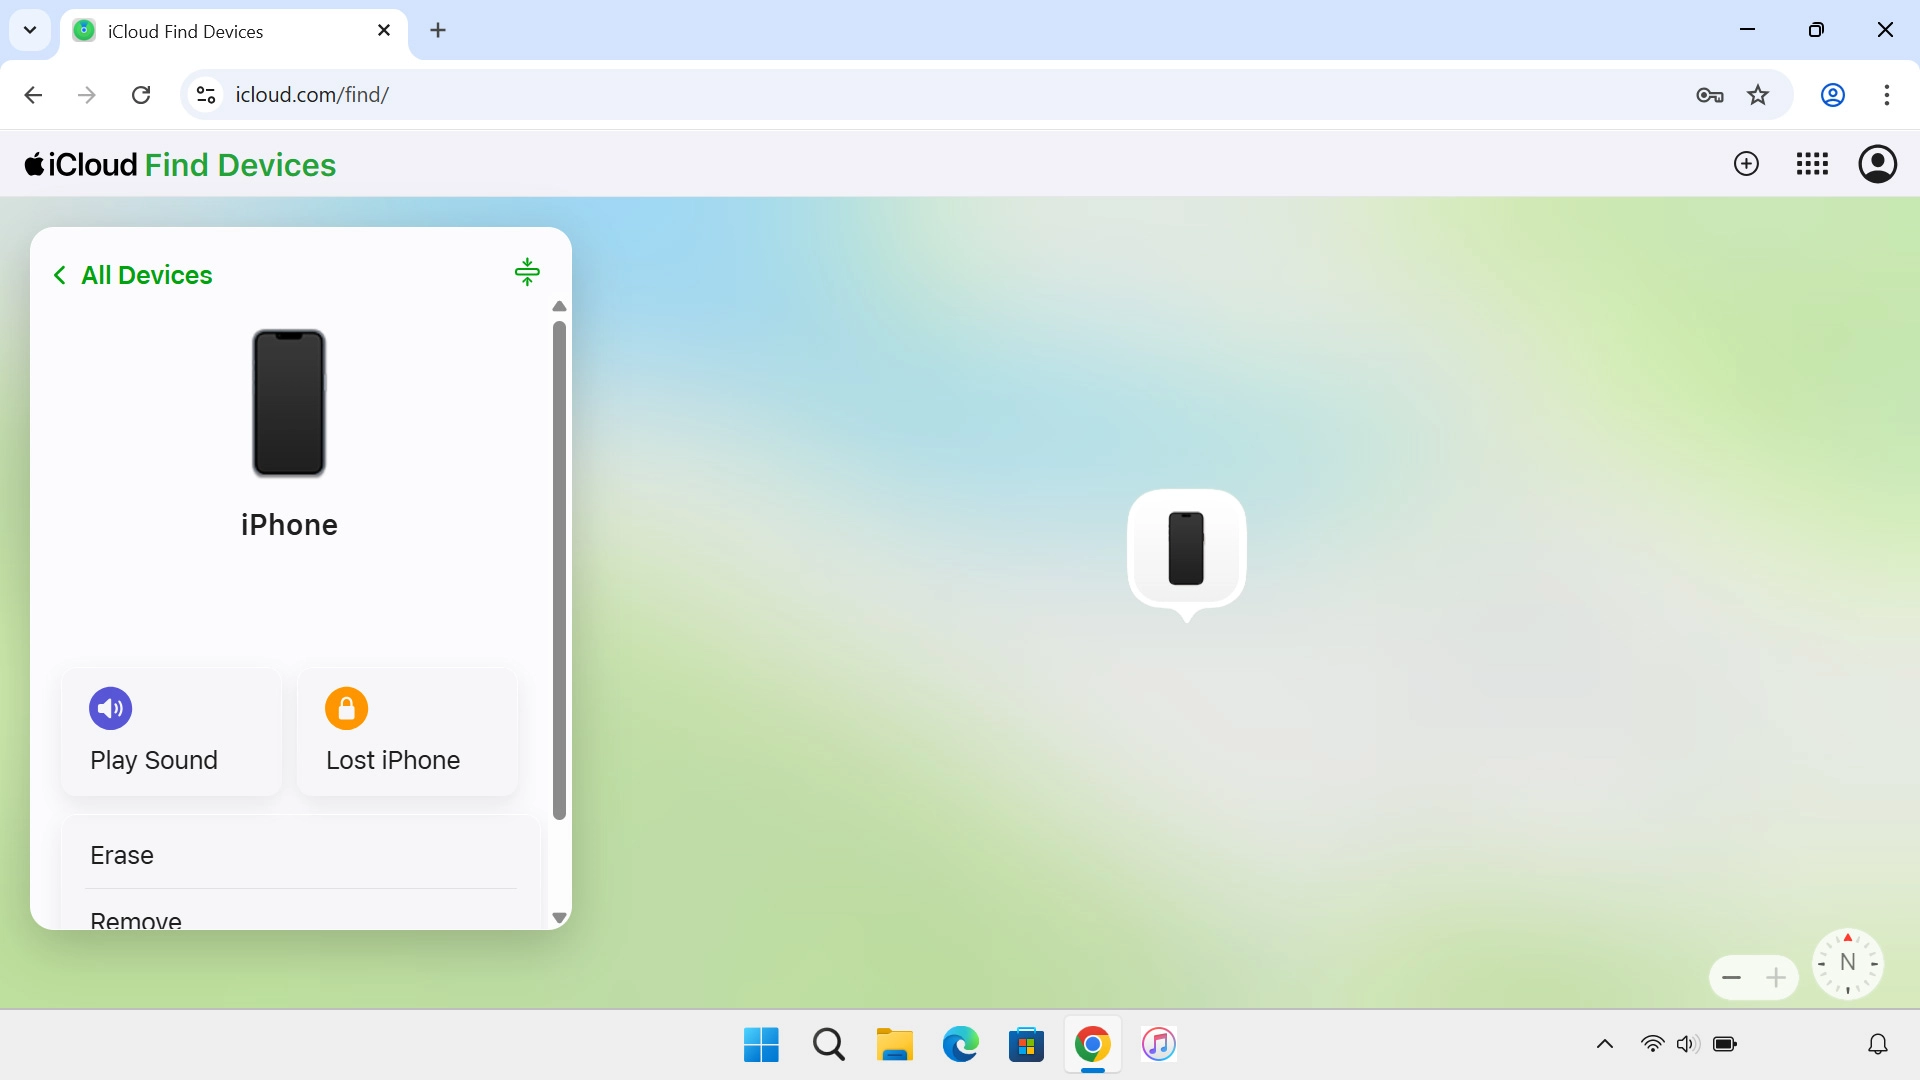Click the compass to reset north
Image resolution: width=1920 pixels, height=1080 pixels.
pyautogui.click(x=1847, y=964)
